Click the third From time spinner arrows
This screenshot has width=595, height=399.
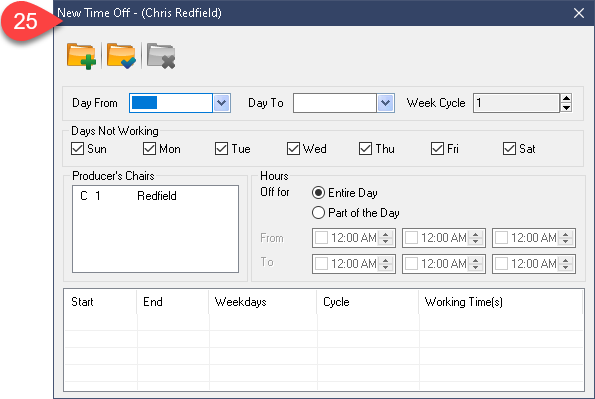click(566, 238)
